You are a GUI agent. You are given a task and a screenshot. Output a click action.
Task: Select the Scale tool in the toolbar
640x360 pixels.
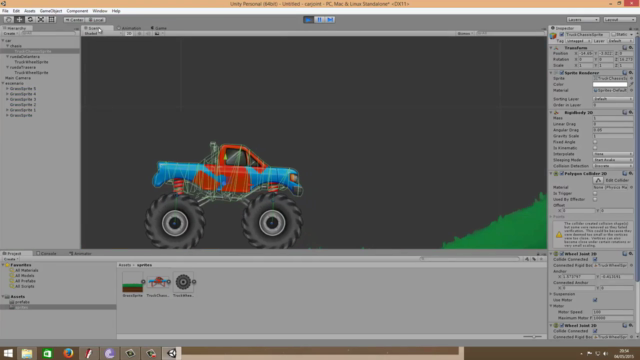point(41,20)
